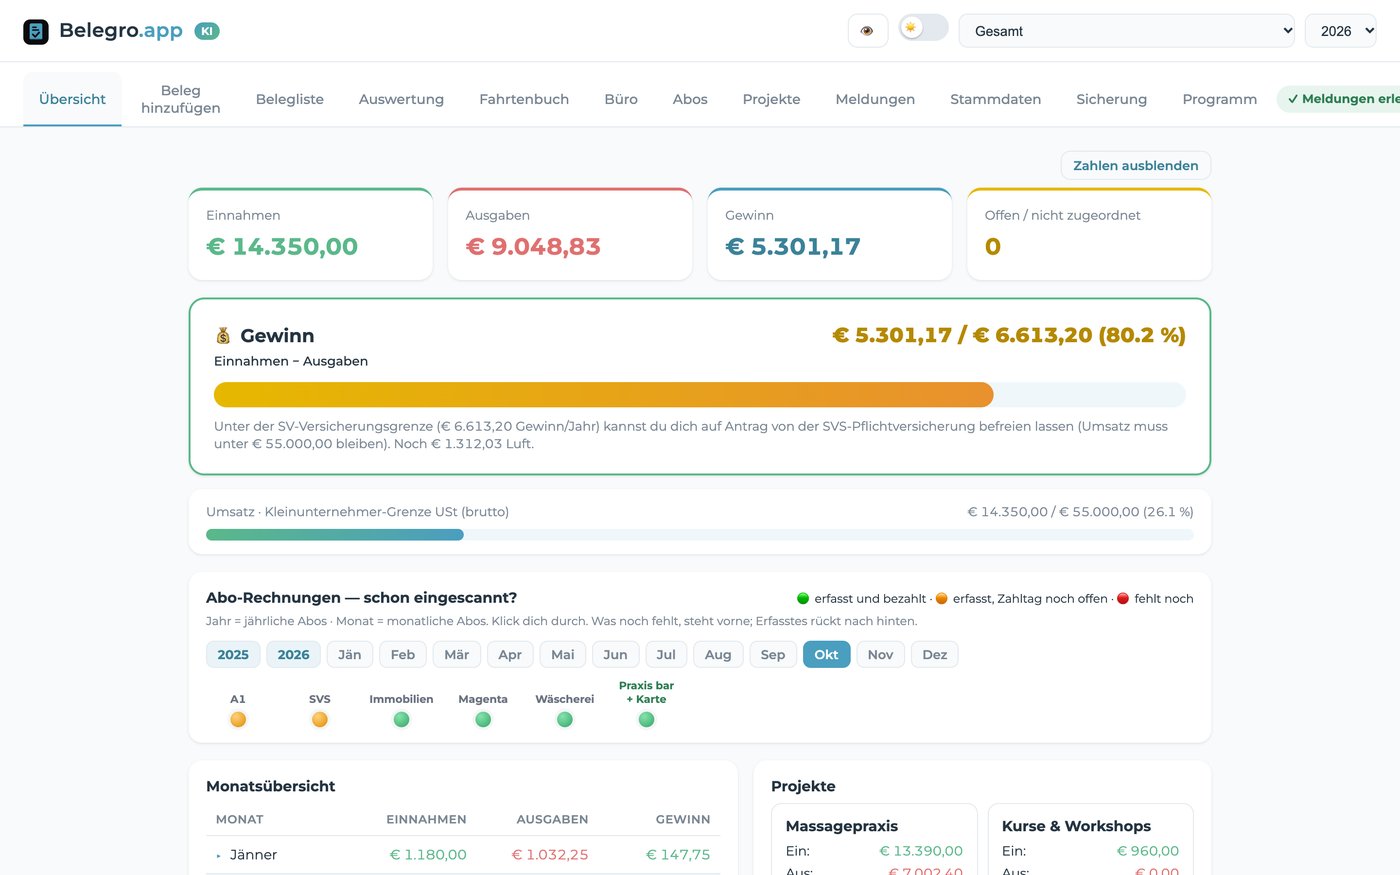The width and height of the screenshot is (1400, 875).
Task: Go to the Stammdaten tab
Action: pyautogui.click(x=995, y=99)
